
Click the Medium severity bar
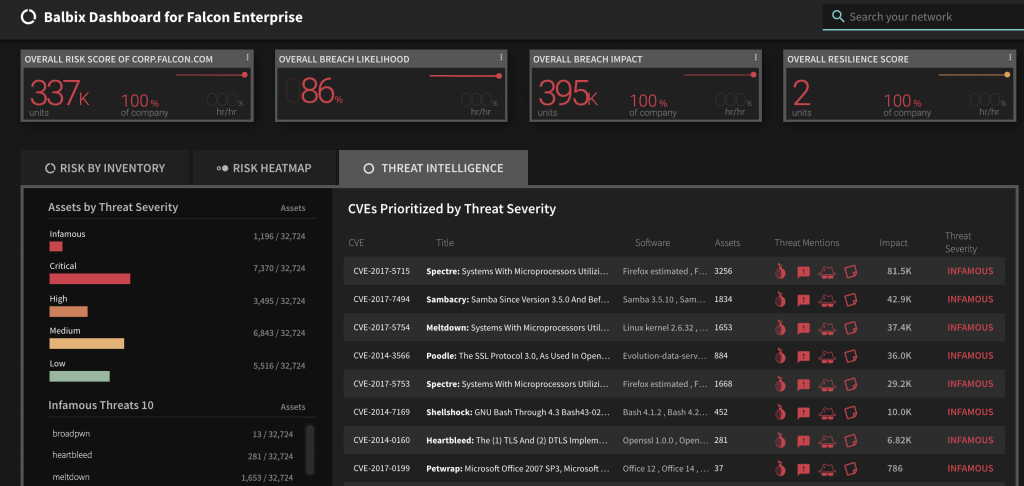click(87, 344)
